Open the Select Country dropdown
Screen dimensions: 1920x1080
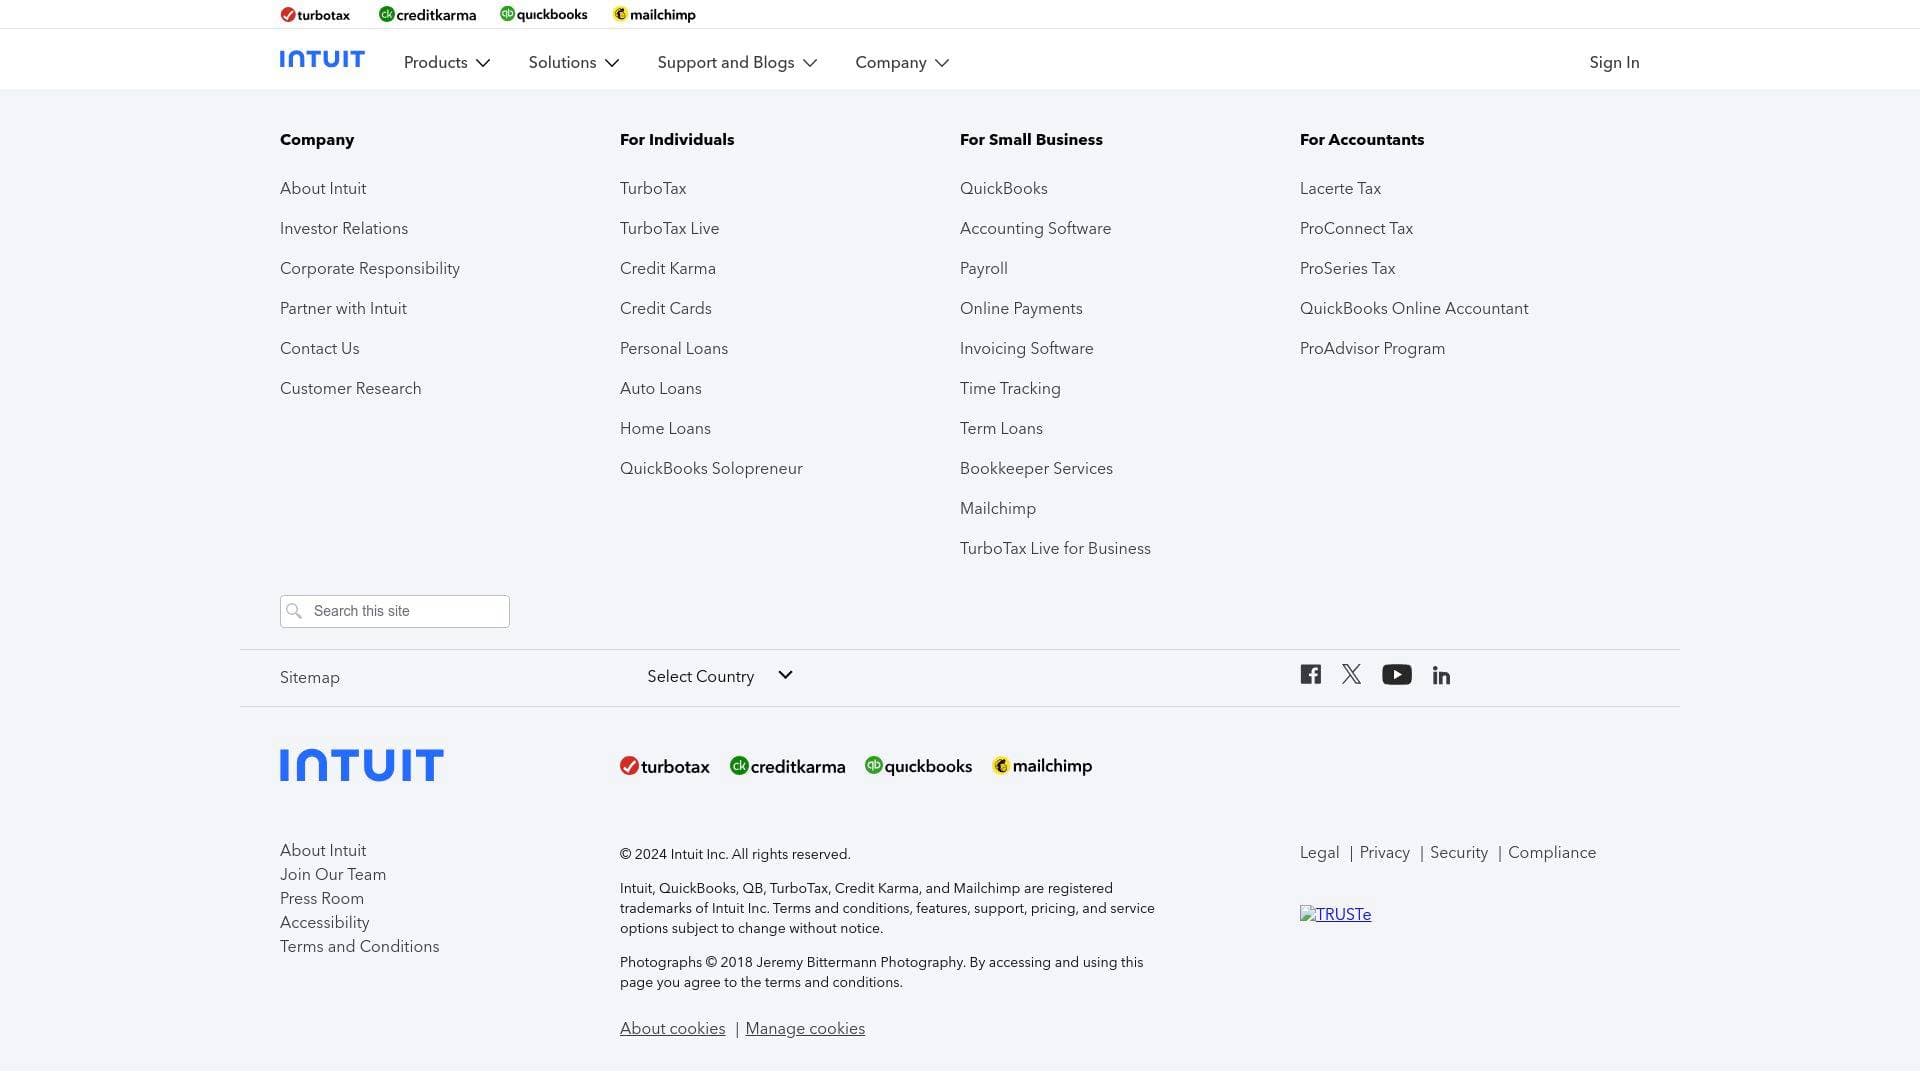719,676
